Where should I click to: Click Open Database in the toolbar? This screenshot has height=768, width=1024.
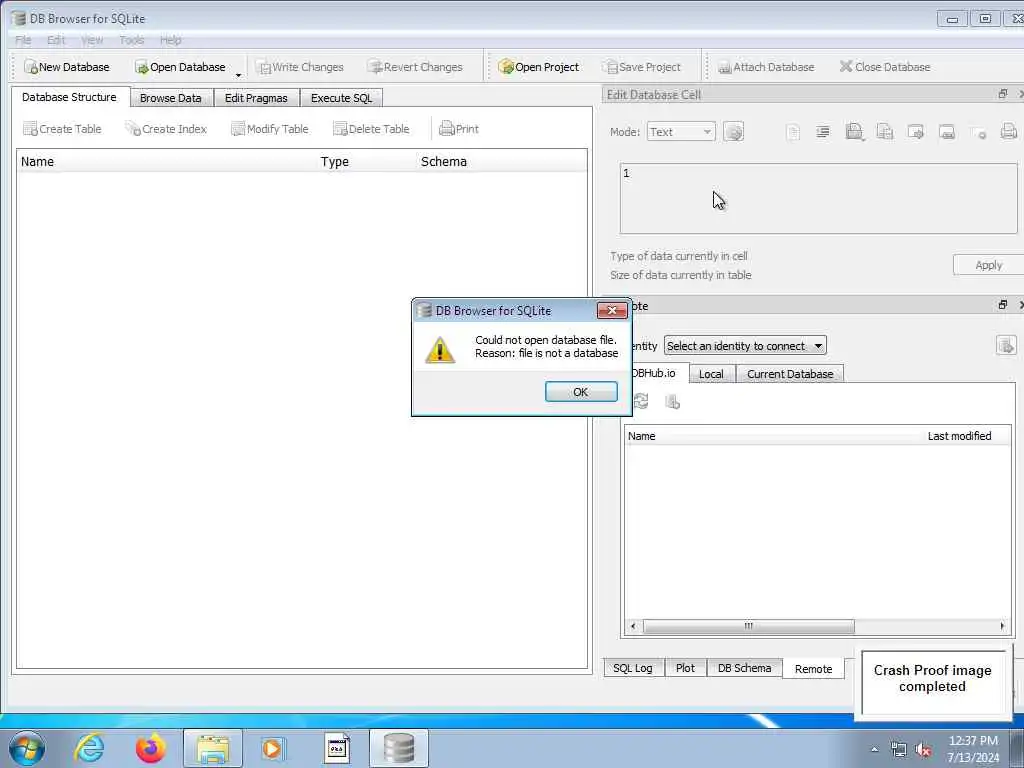tap(180, 67)
